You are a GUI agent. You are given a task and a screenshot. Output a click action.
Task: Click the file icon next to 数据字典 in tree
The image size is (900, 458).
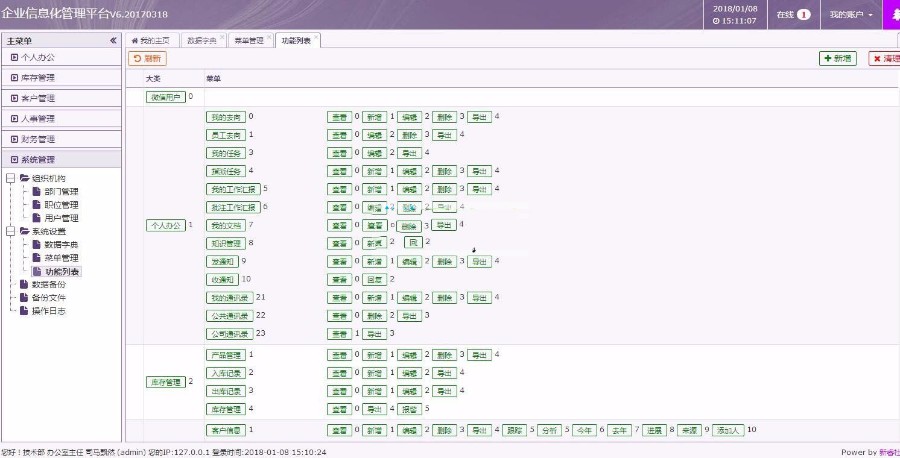point(37,244)
